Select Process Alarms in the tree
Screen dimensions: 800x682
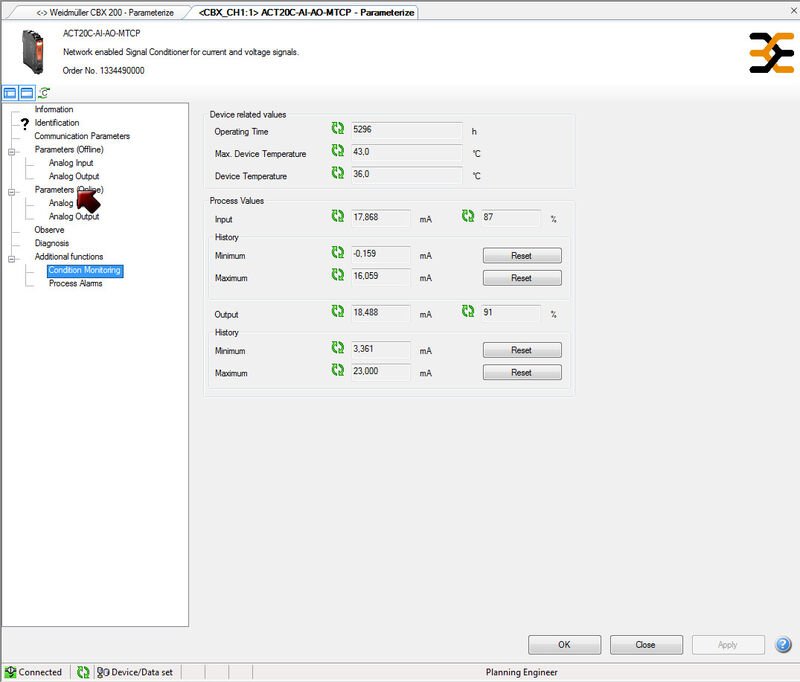point(76,283)
